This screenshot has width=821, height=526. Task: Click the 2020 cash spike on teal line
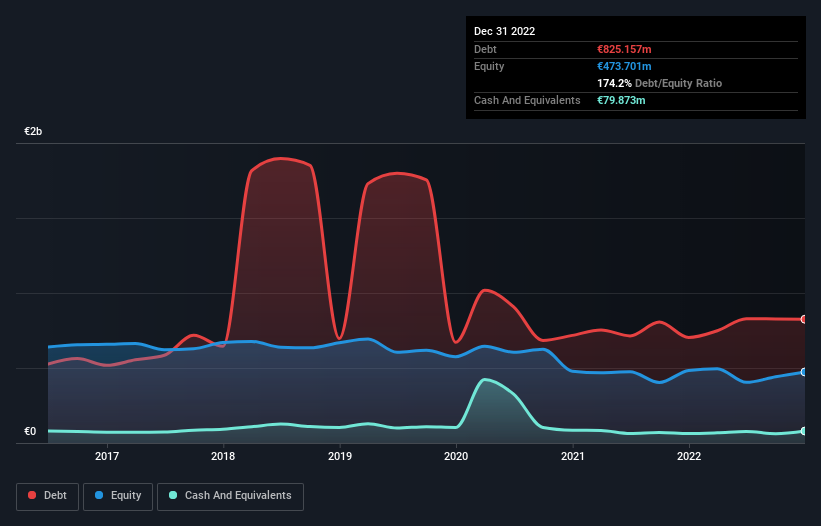(x=485, y=379)
